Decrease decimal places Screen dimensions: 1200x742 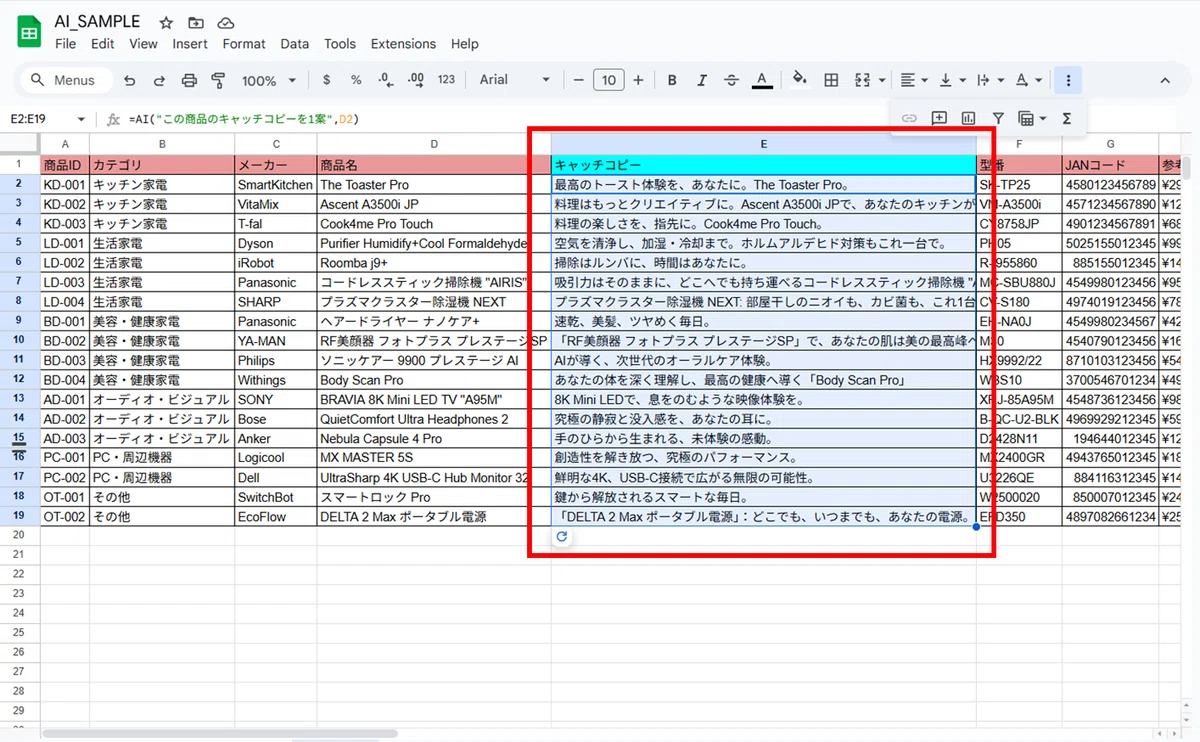386,80
